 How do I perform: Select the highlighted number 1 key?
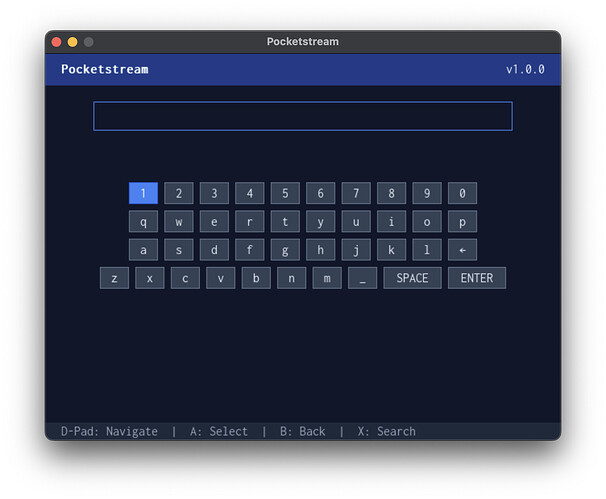point(143,193)
